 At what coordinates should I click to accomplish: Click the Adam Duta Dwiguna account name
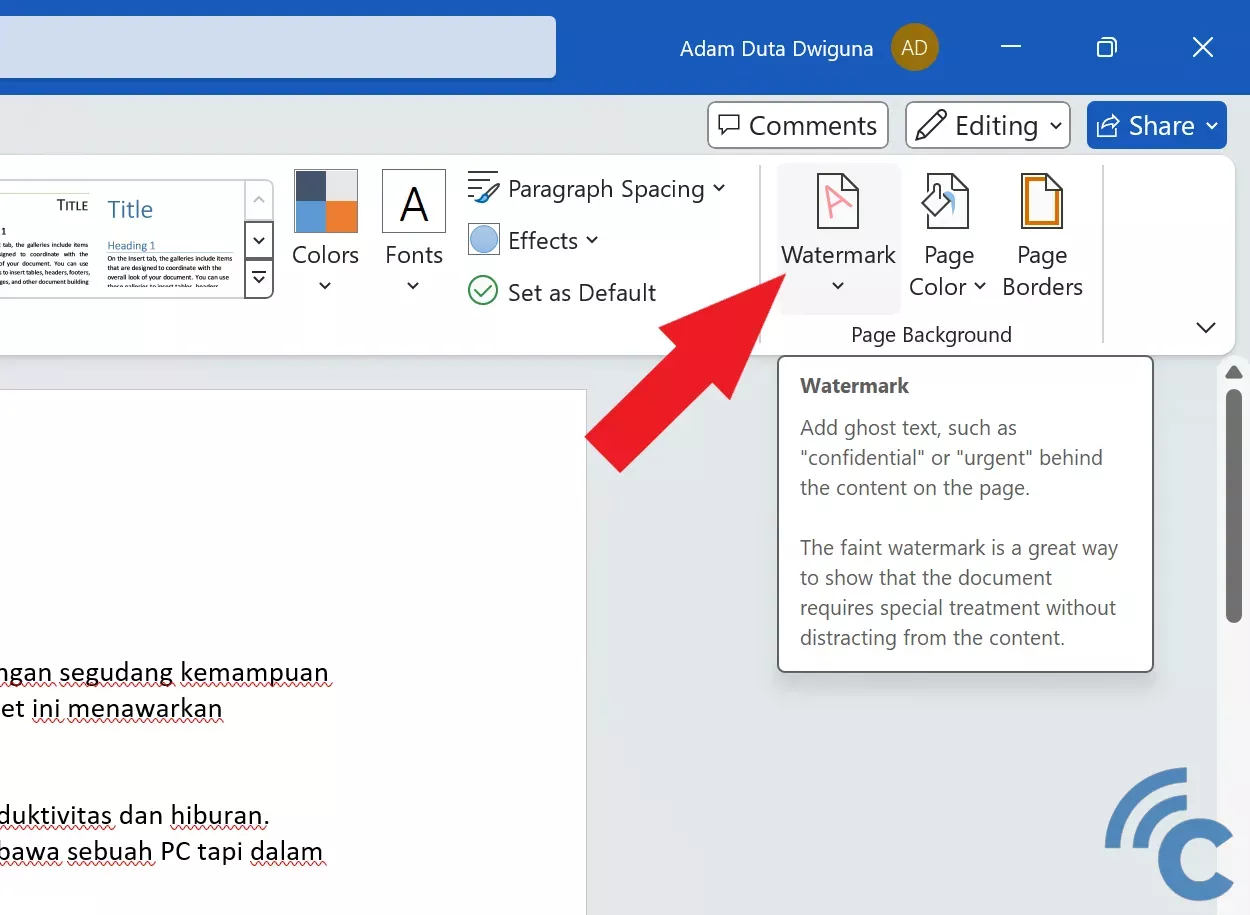[776, 48]
